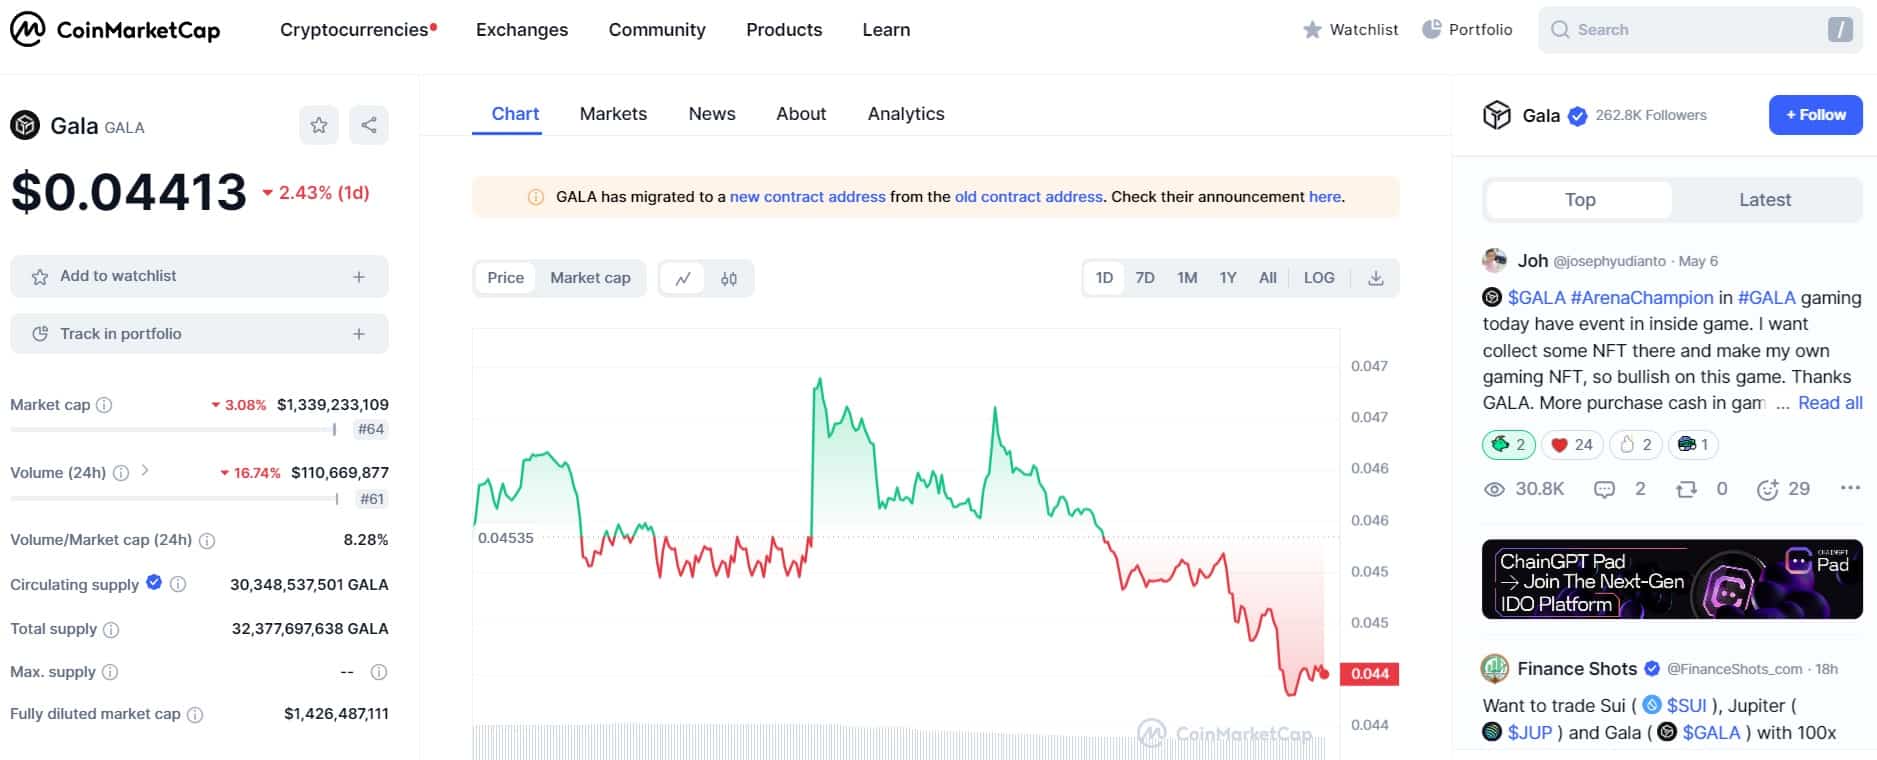Viewport: 1877px width, 760px height.
Task: Toggle LOG scale on chart
Action: point(1319,278)
